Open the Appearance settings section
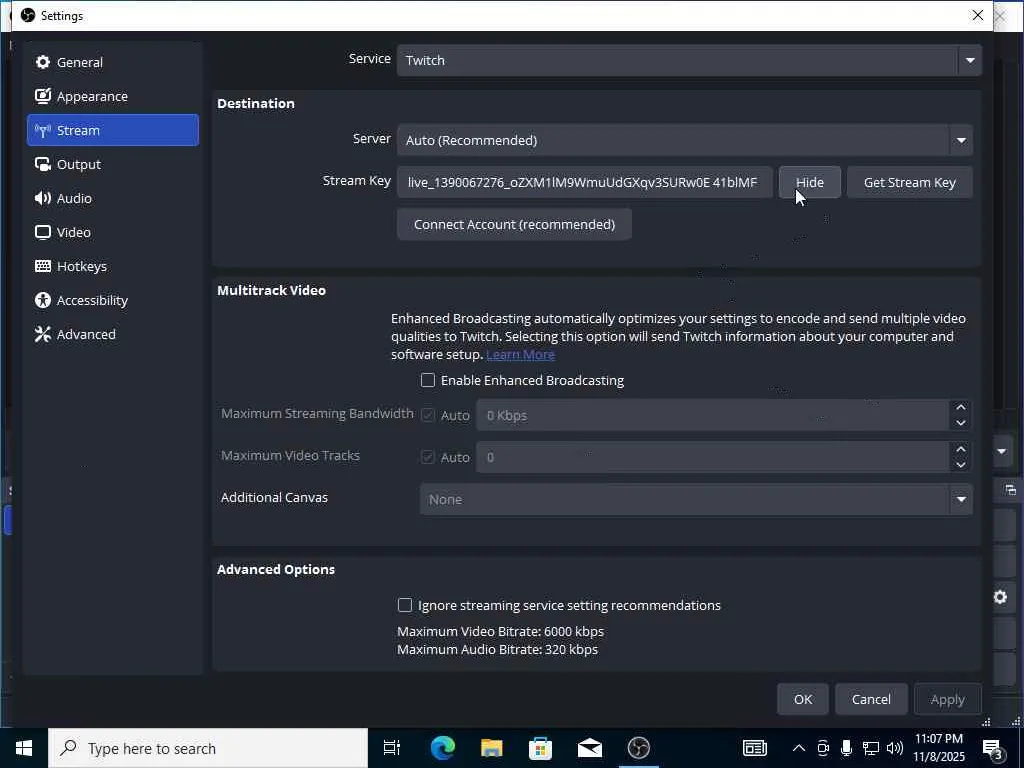 pyautogui.click(x=112, y=96)
